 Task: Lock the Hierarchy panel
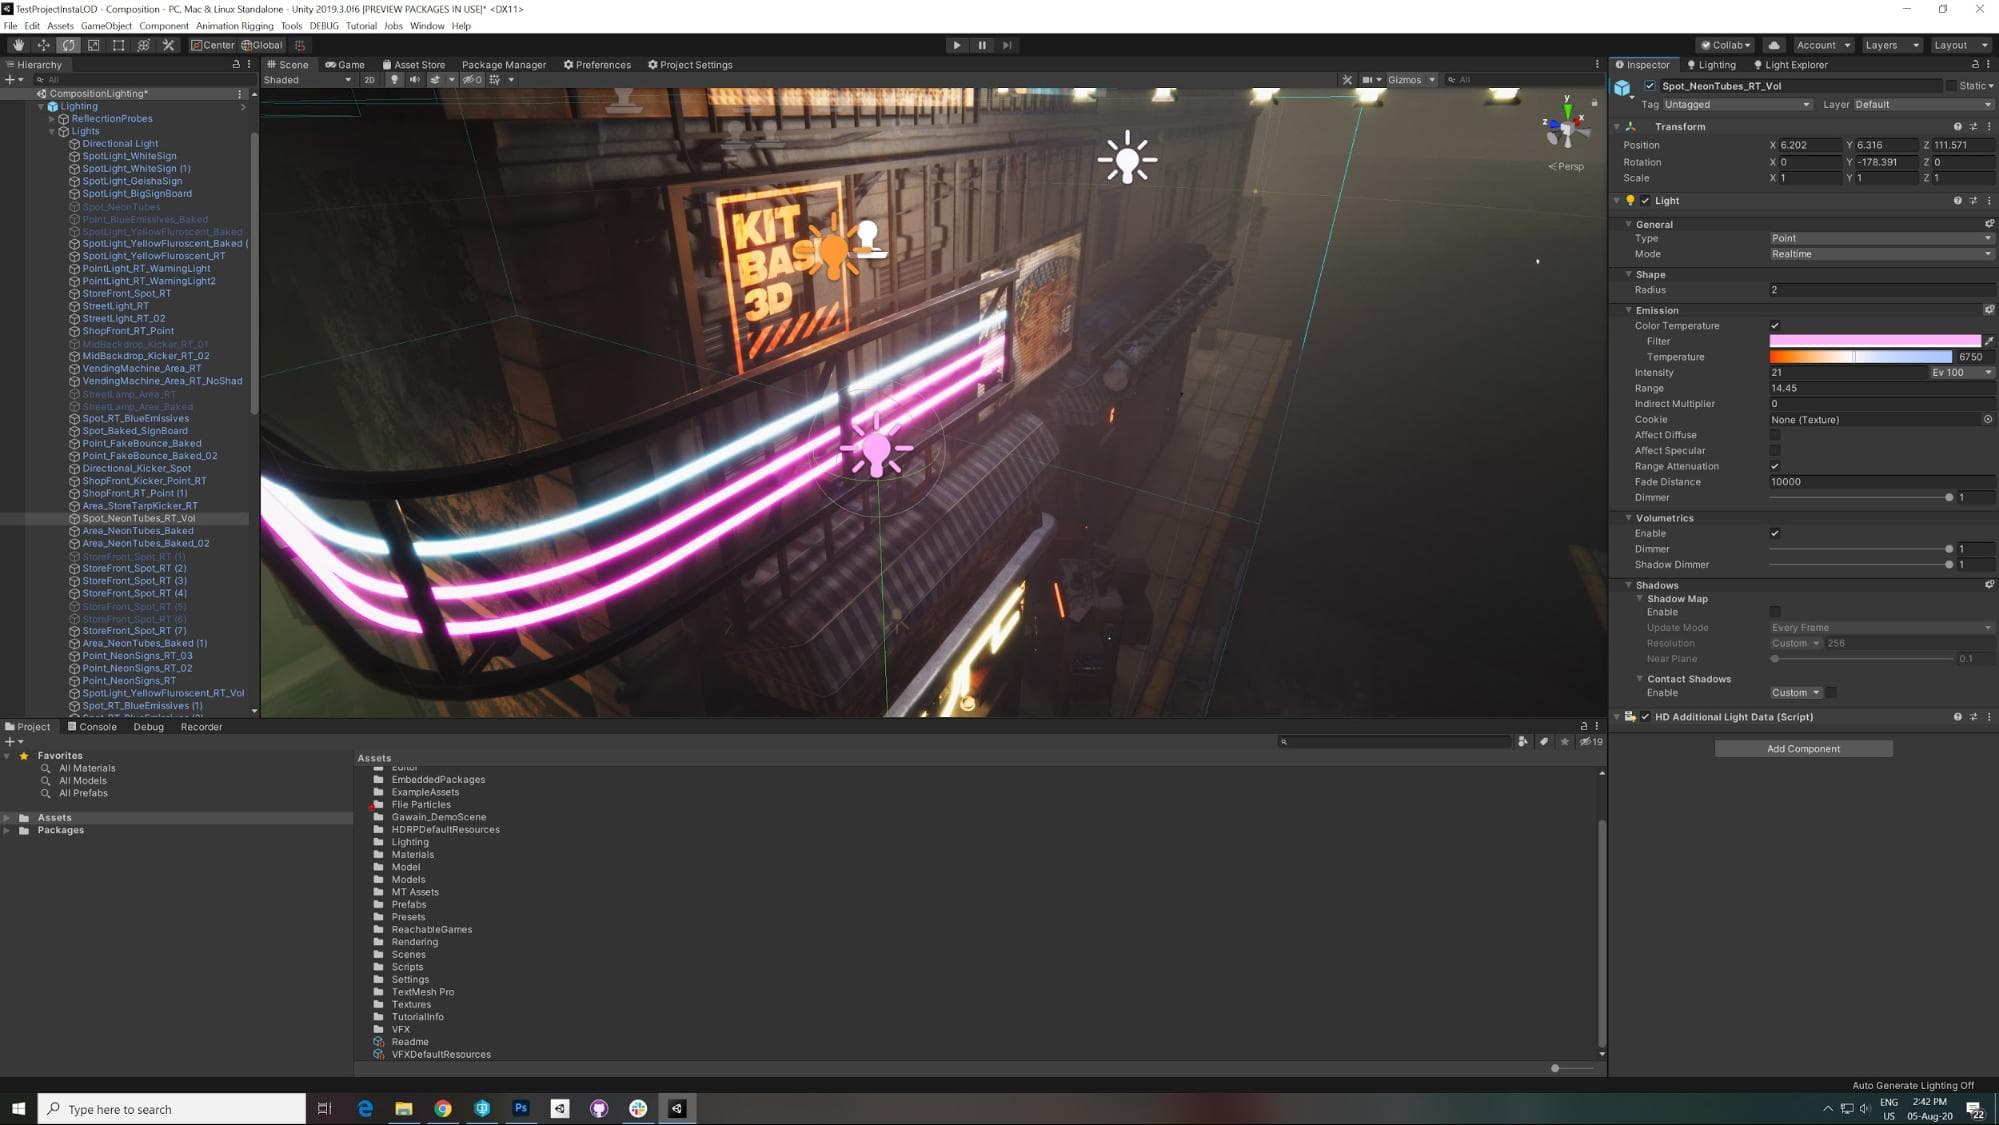[236, 64]
